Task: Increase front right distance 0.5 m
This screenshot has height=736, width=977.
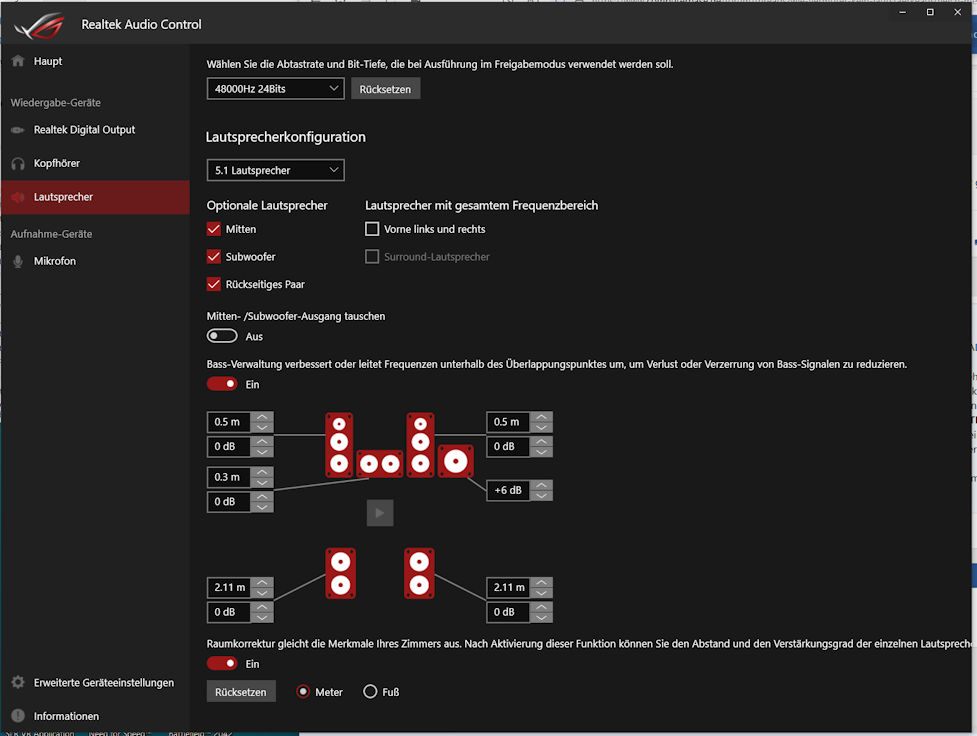Action: 541,416
